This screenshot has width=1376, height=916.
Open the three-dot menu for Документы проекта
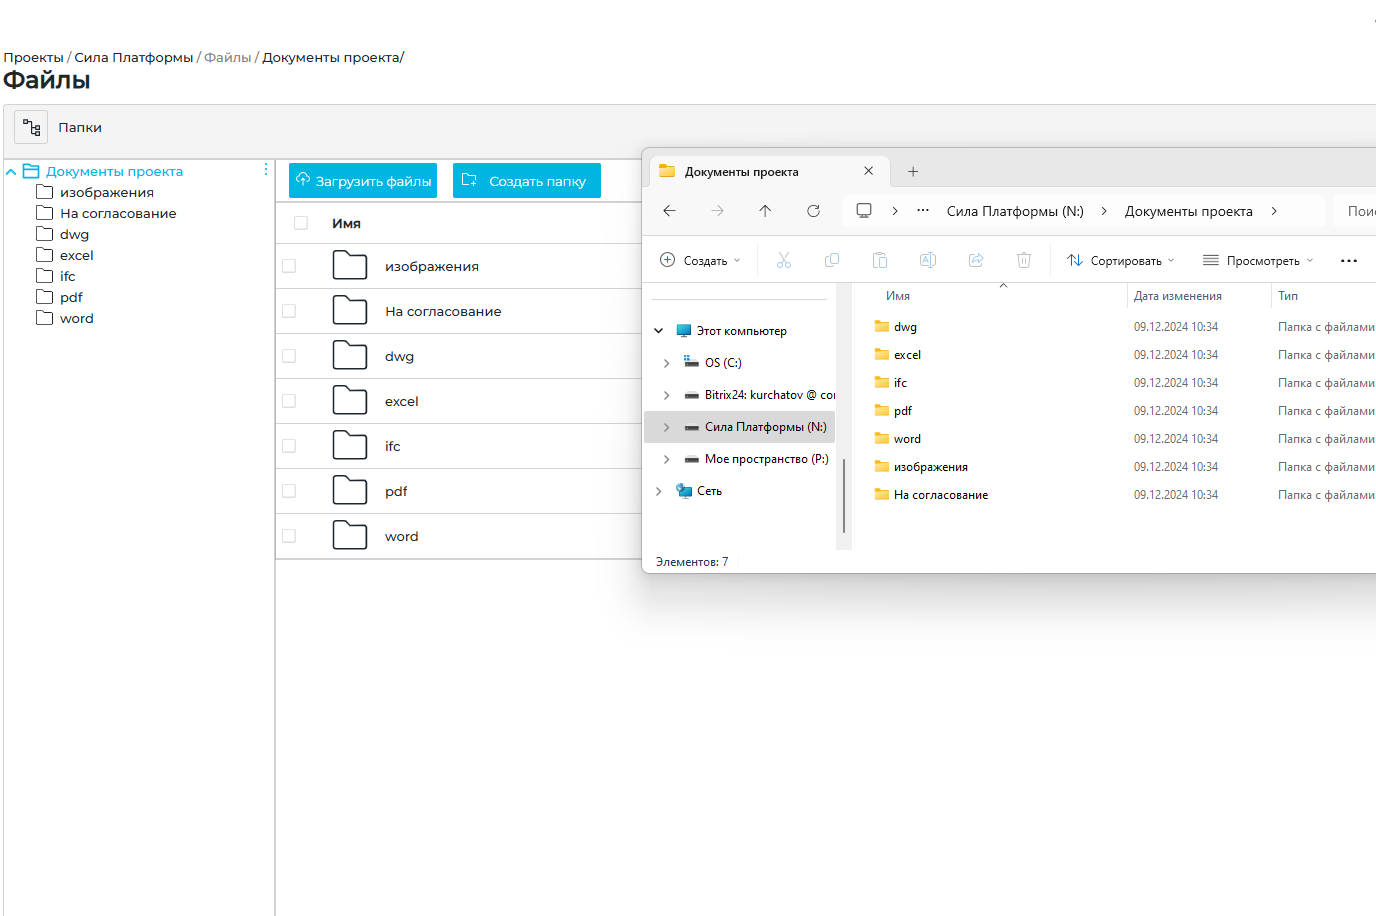point(266,170)
